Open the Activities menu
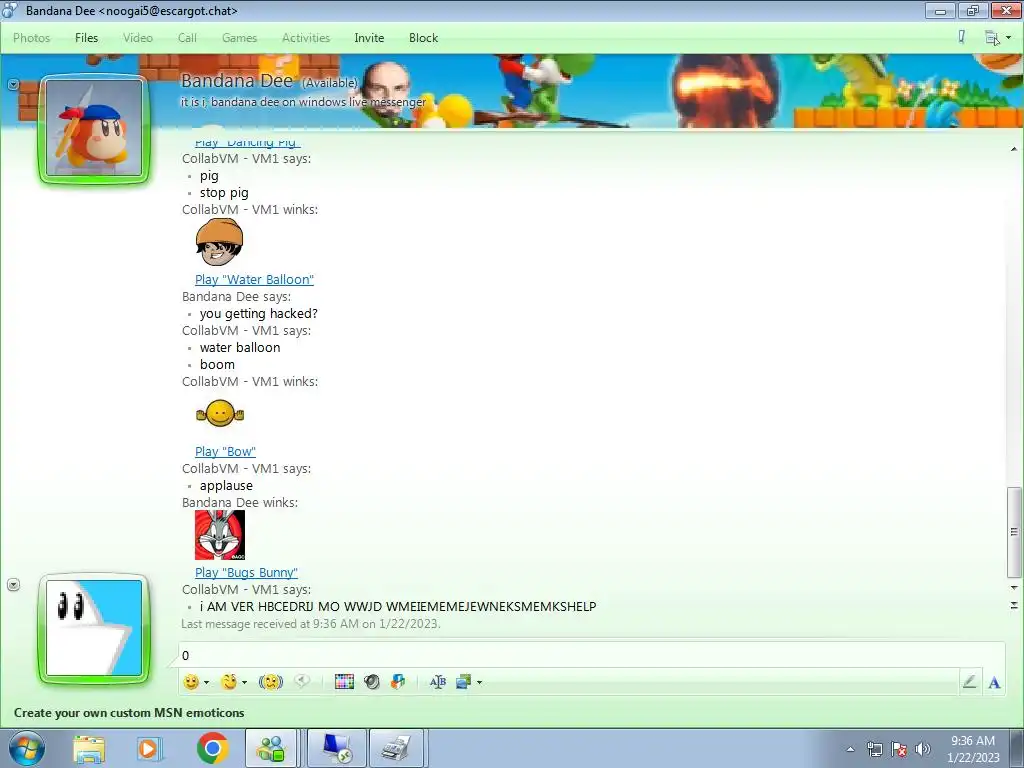 tap(306, 38)
